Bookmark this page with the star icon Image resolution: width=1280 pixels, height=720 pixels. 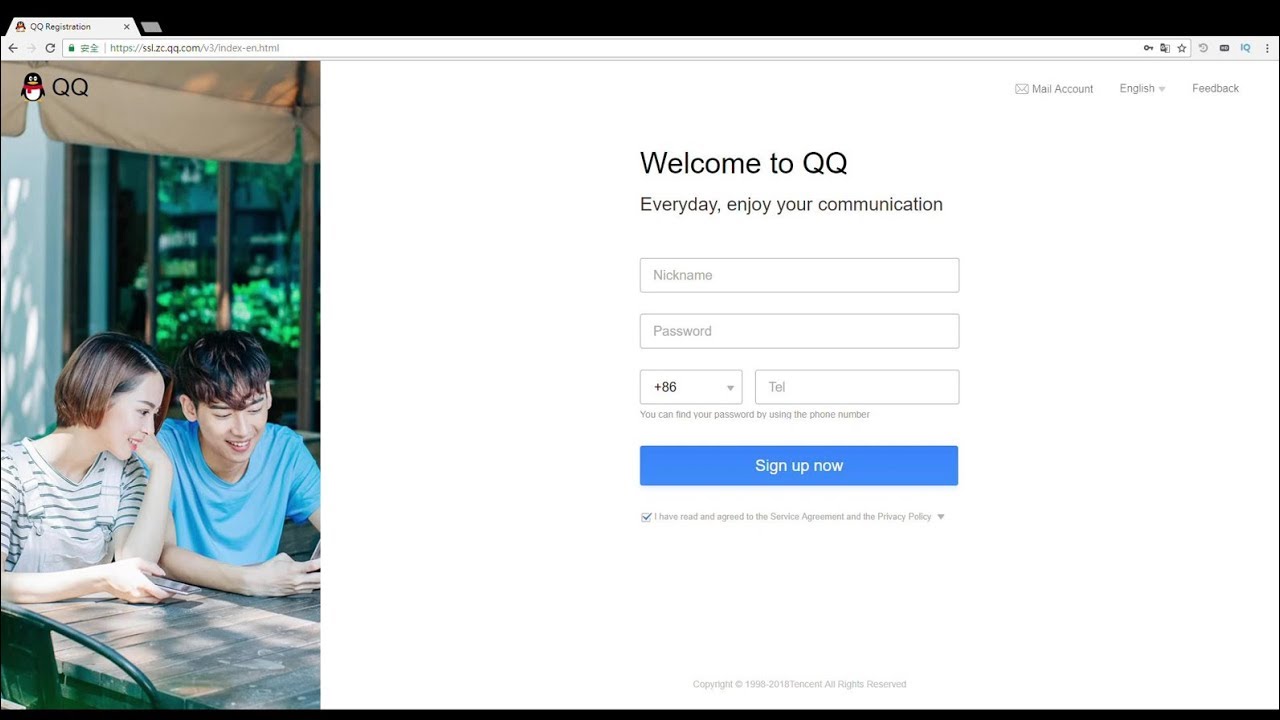point(1181,48)
